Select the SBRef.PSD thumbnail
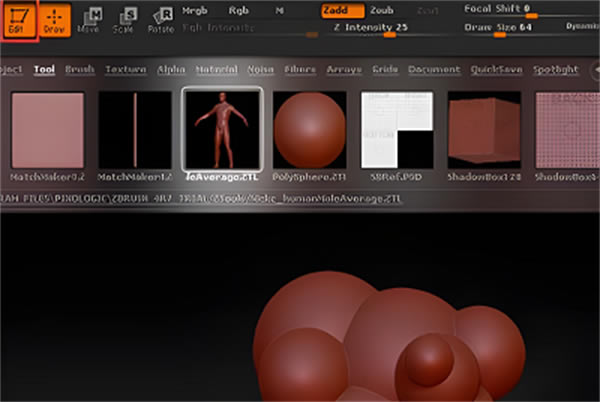The height and width of the screenshot is (402, 600). [x=397, y=130]
